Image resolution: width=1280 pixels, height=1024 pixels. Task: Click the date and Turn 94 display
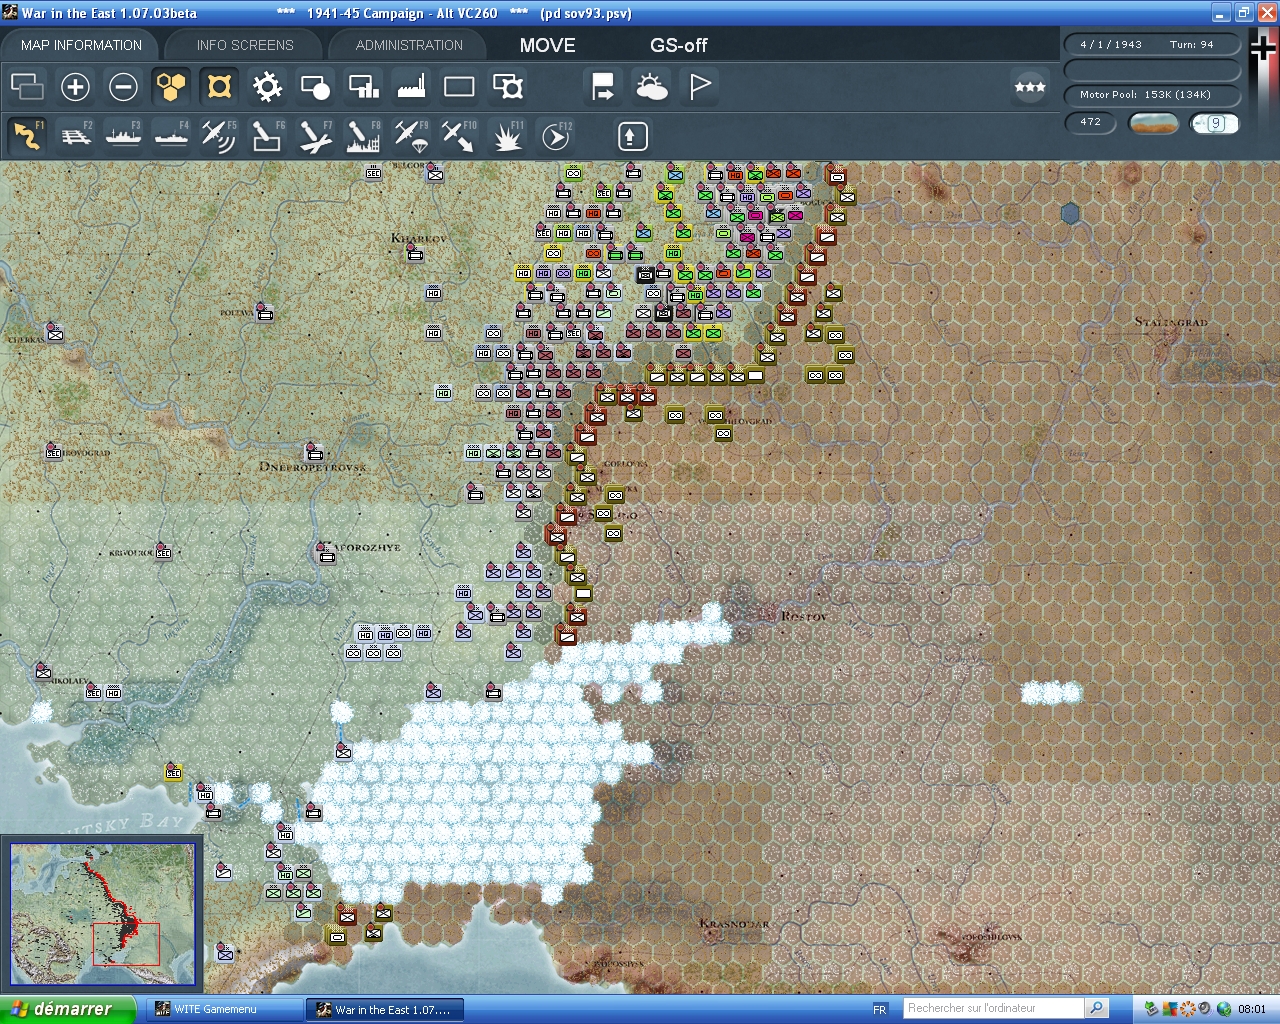[x=1151, y=44]
